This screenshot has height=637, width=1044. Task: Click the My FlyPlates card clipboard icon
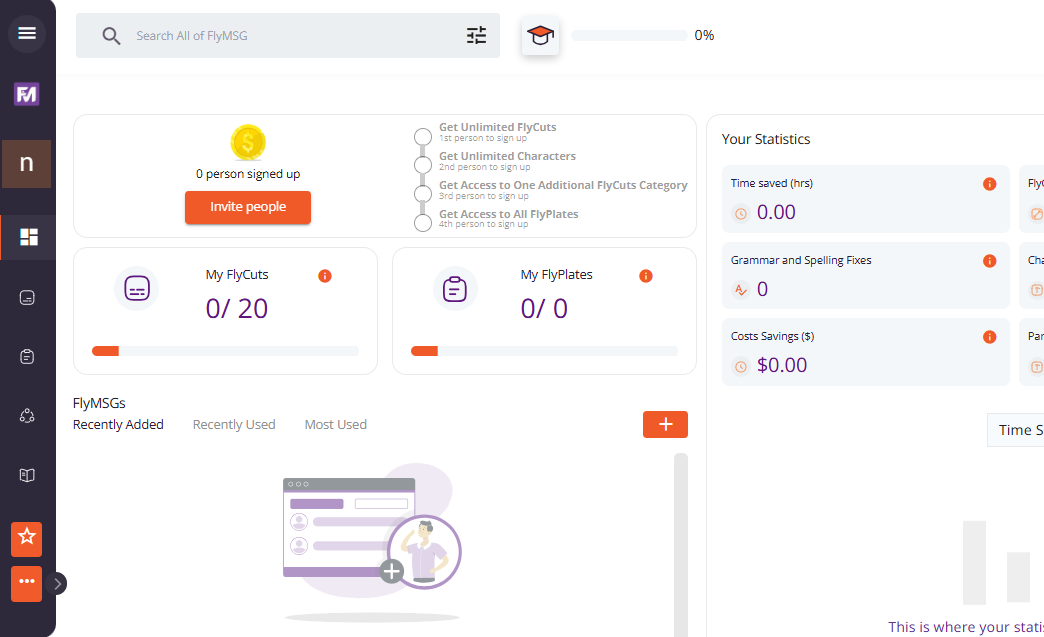[455, 288]
